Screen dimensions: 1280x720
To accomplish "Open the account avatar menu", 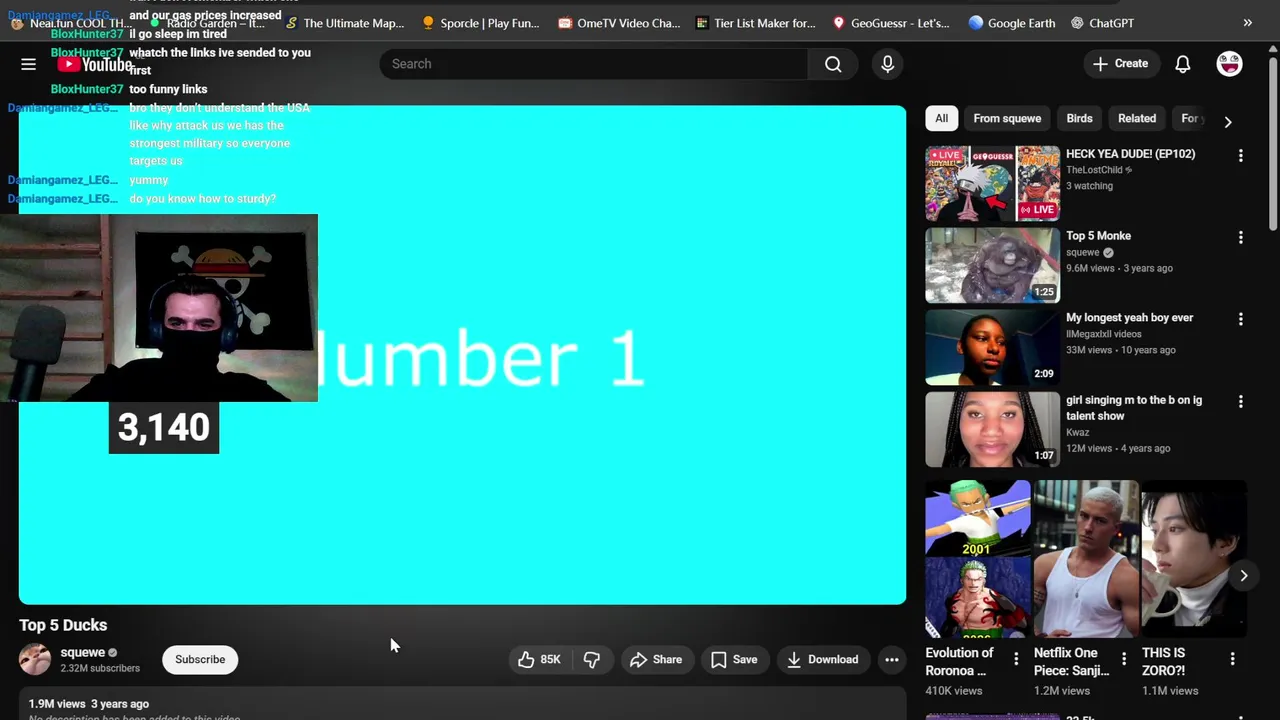I will (1229, 64).
